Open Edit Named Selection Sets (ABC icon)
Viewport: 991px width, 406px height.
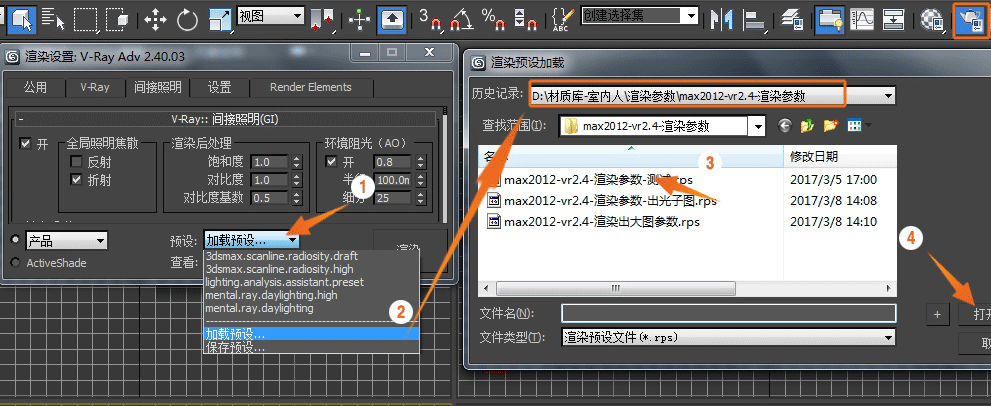(x=562, y=20)
